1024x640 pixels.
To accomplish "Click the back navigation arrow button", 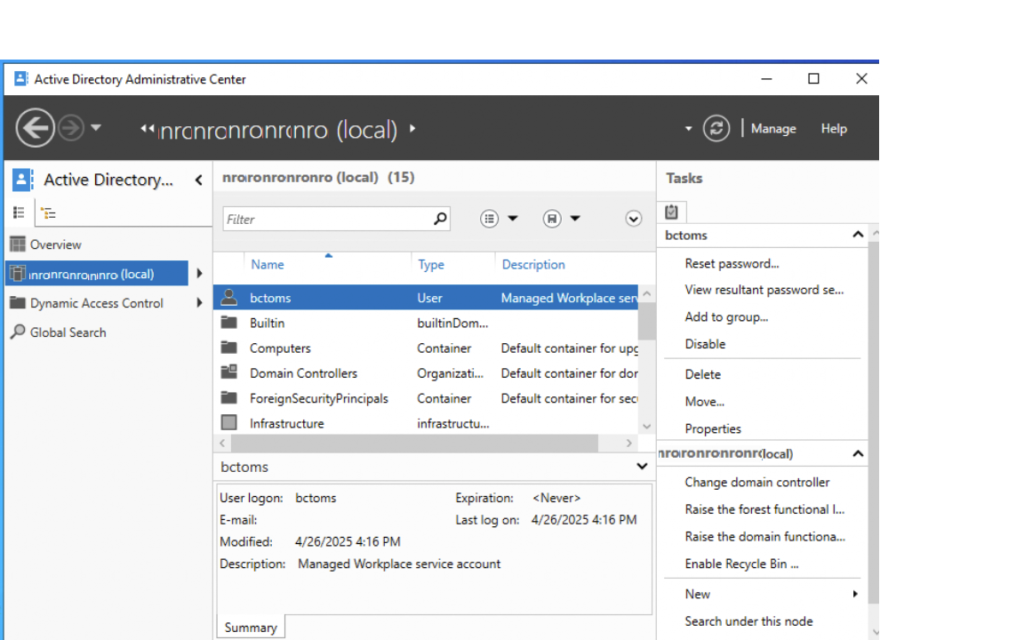I will (x=35, y=128).
